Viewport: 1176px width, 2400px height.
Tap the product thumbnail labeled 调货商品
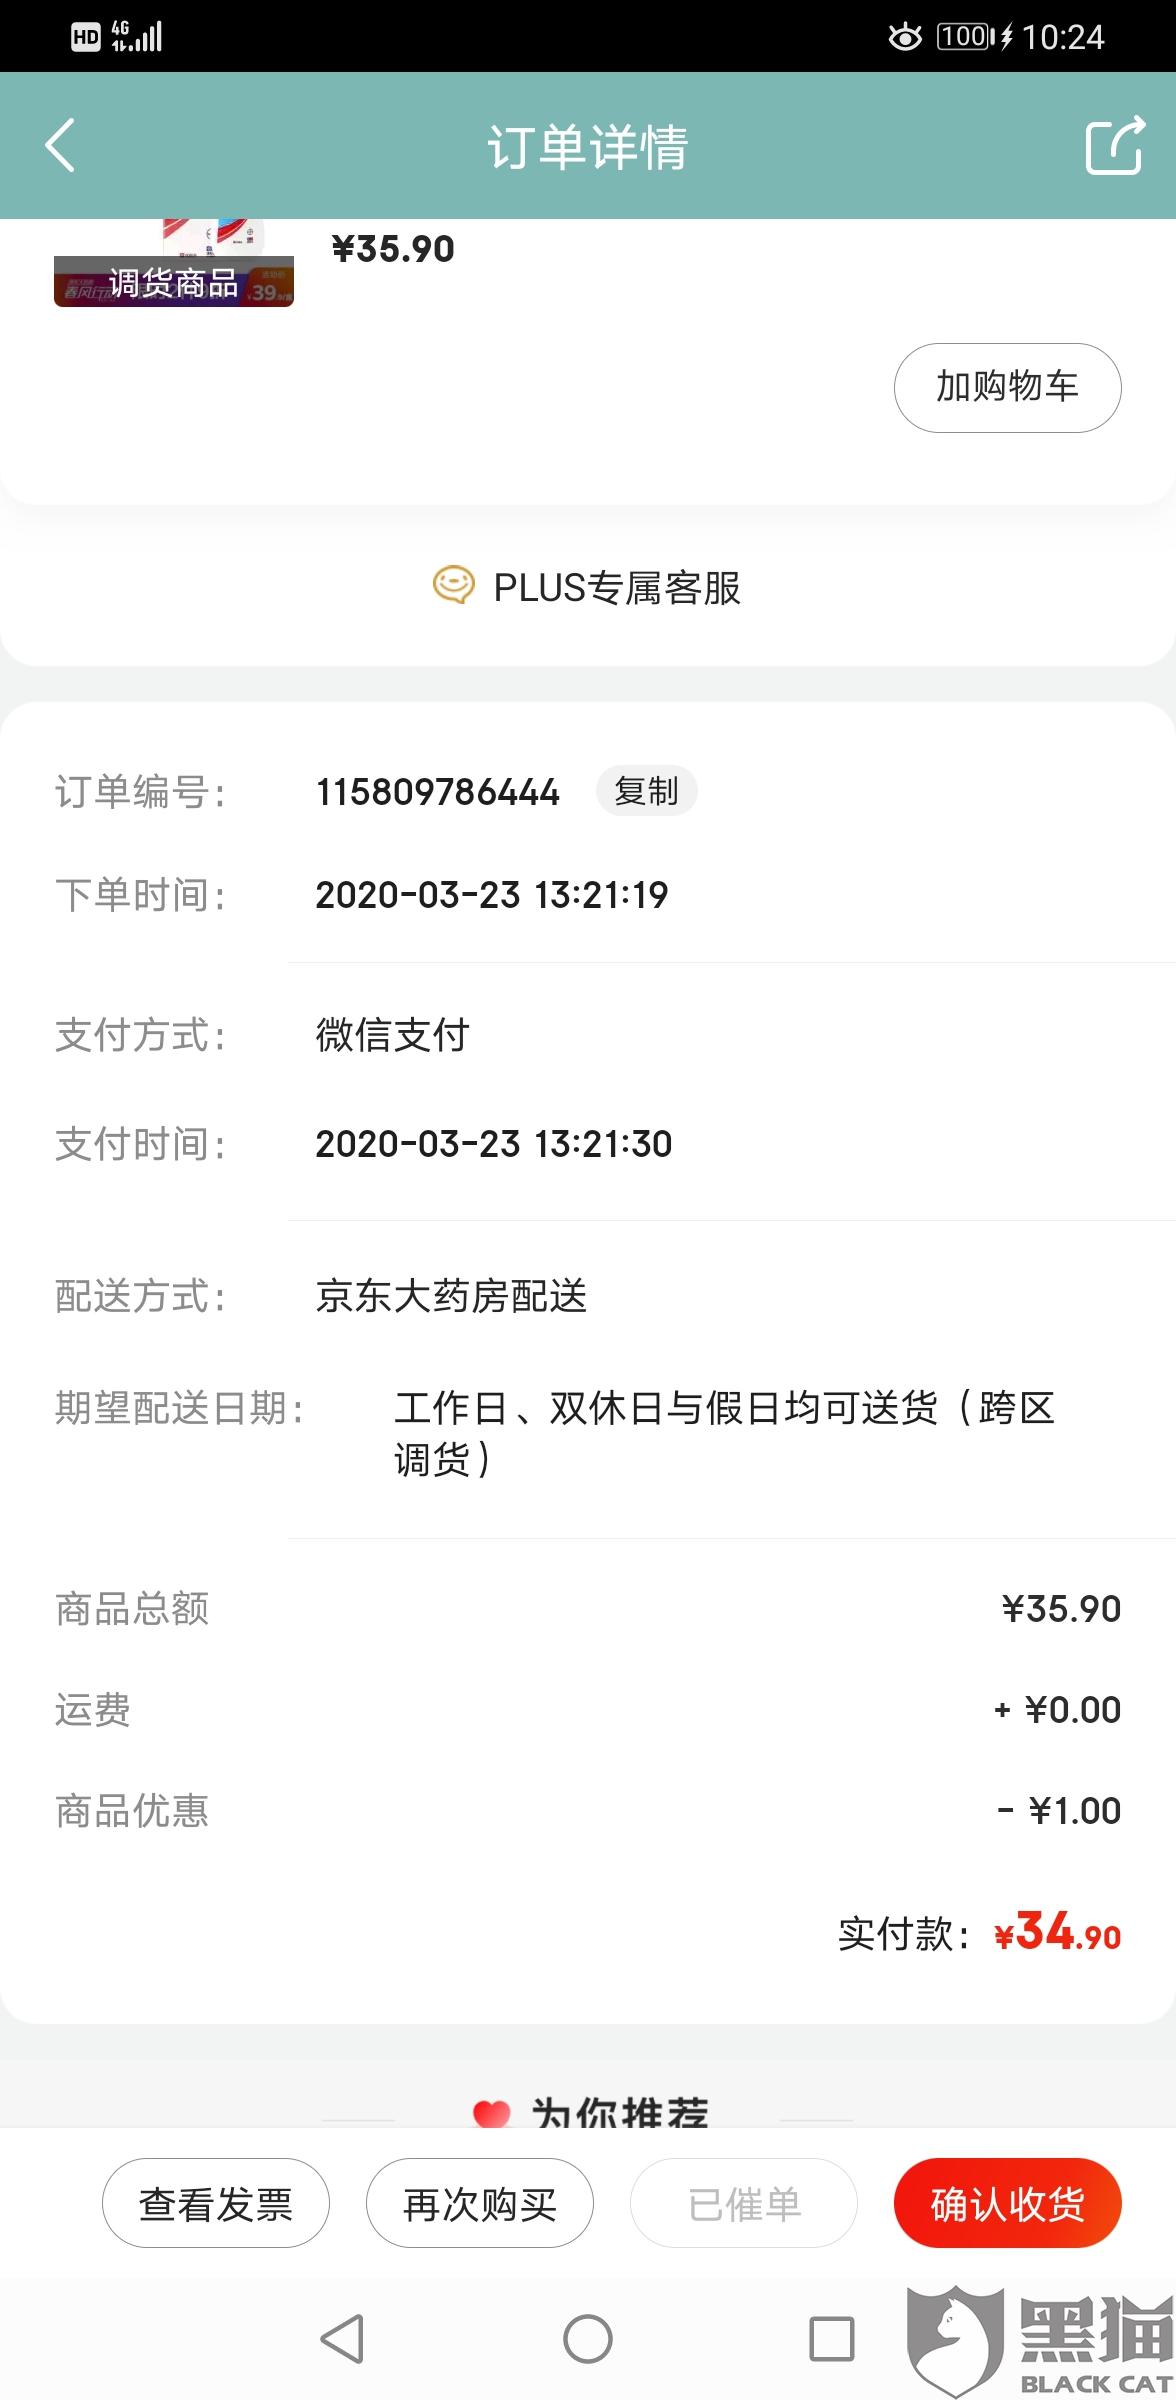(174, 264)
